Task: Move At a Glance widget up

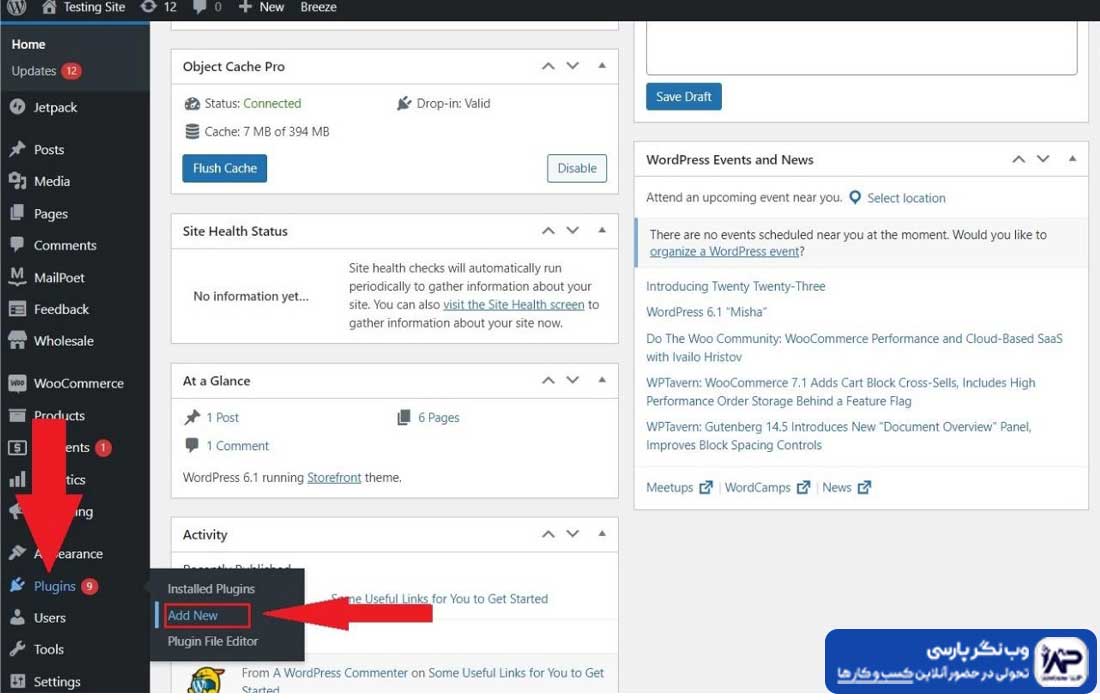Action: 549,380
